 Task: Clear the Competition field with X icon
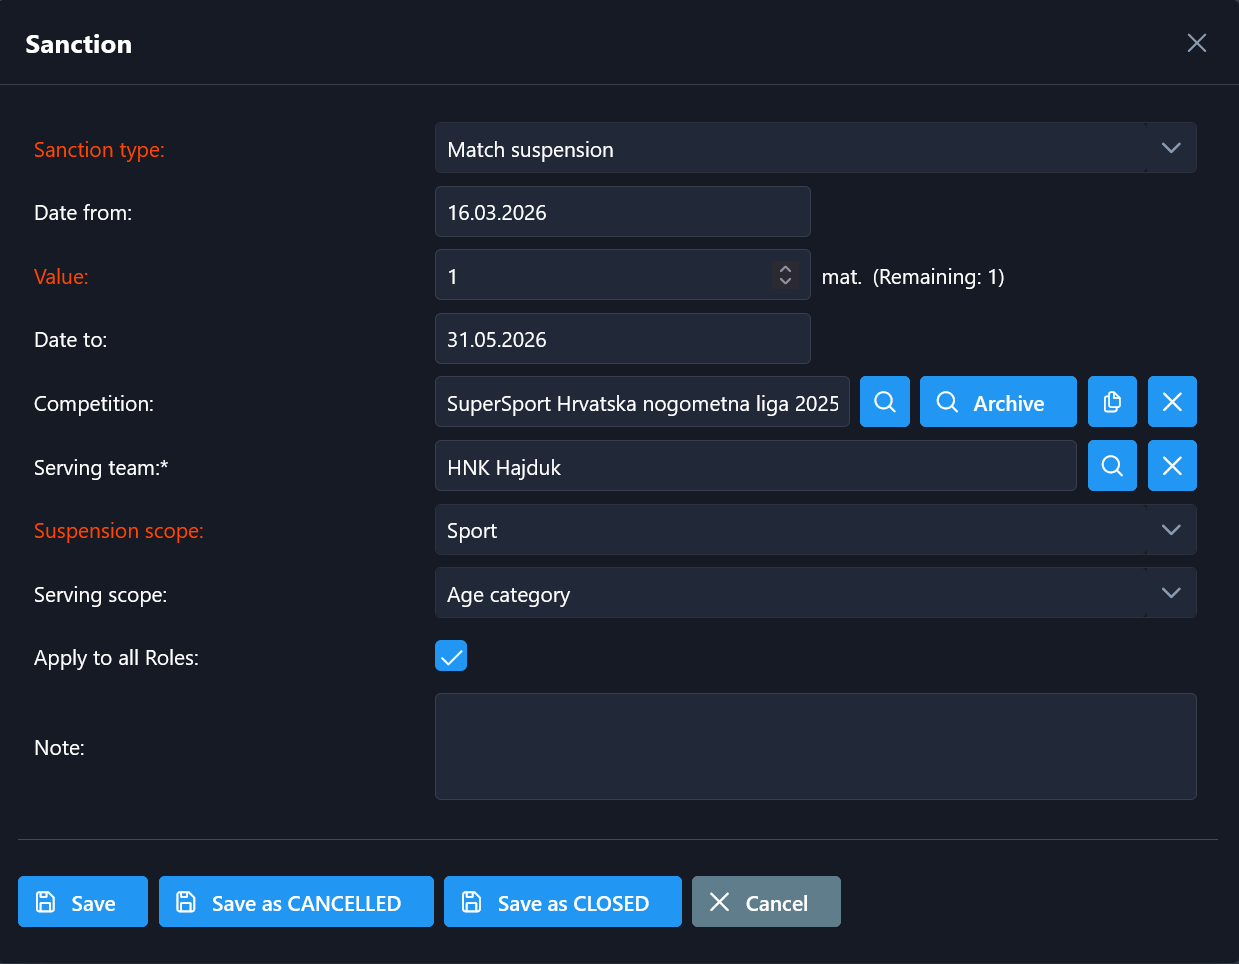point(1172,402)
